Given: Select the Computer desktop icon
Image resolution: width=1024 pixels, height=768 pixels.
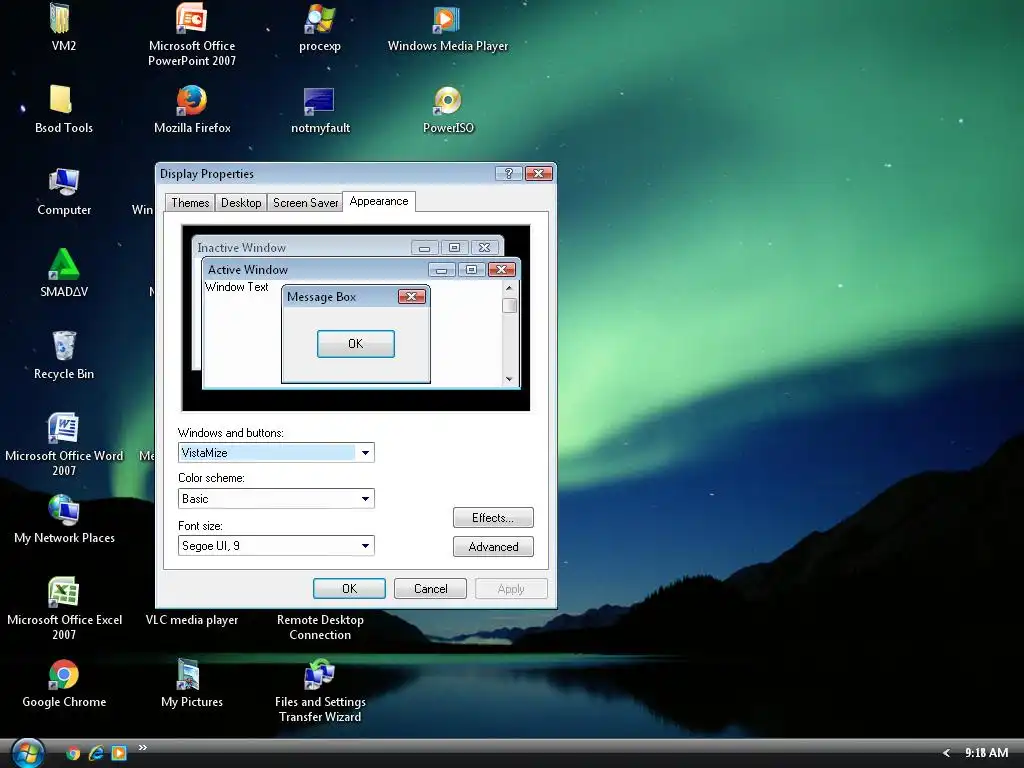Looking at the screenshot, I should [63, 183].
